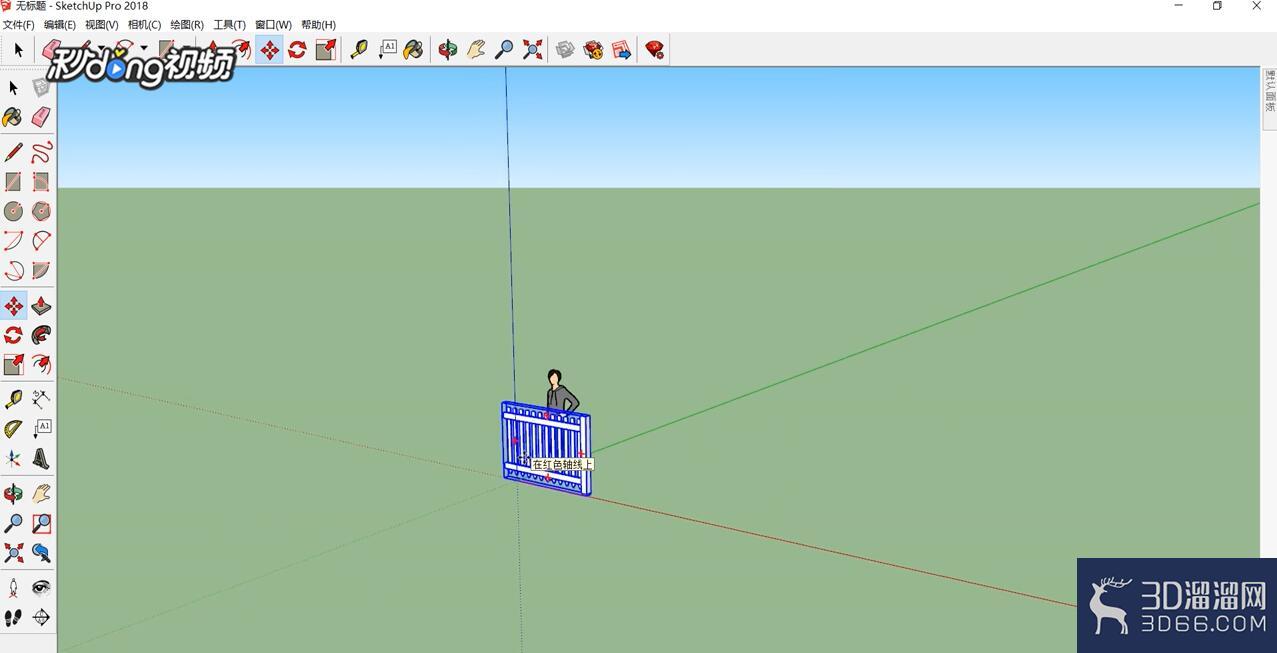The image size is (1277, 653).
Task: Select the Paint Bucket in the left toolset
Action: (13, 118)
